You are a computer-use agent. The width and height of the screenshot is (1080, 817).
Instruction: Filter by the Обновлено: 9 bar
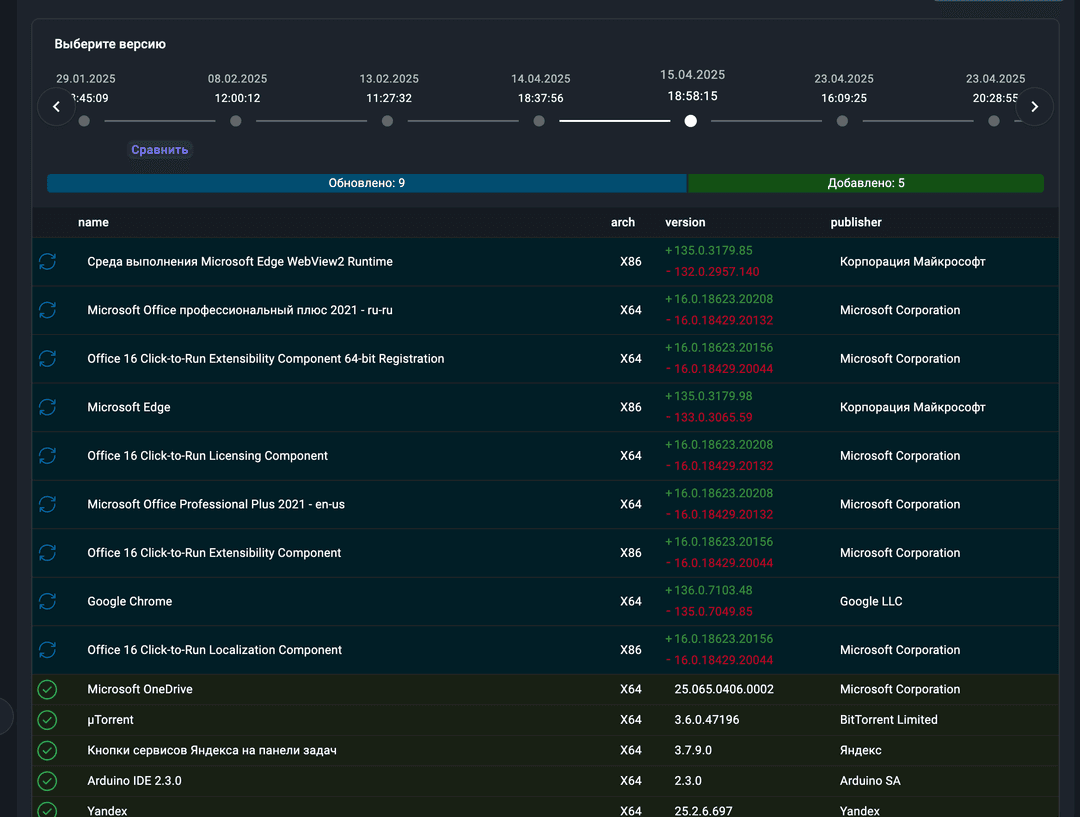click(366, 183)
